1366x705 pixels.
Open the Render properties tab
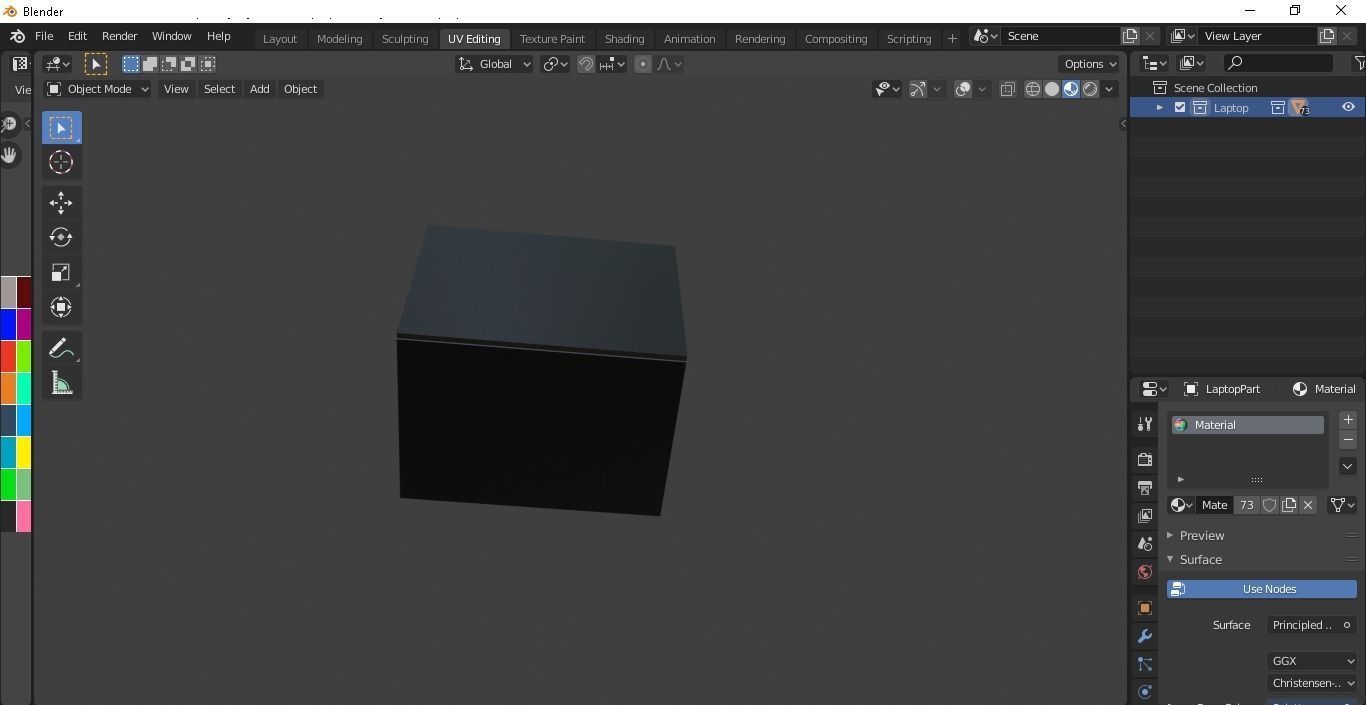coord(1145,460)
